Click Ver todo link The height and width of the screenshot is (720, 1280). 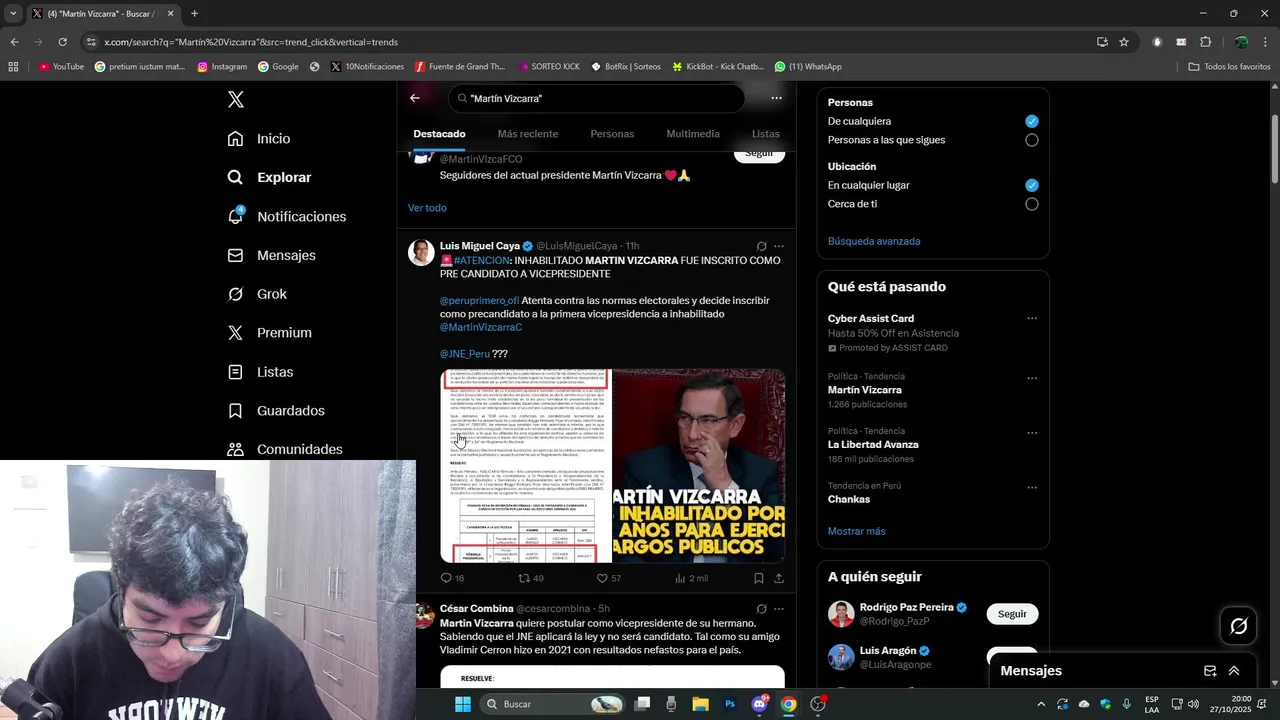click(x=427, y=208)
